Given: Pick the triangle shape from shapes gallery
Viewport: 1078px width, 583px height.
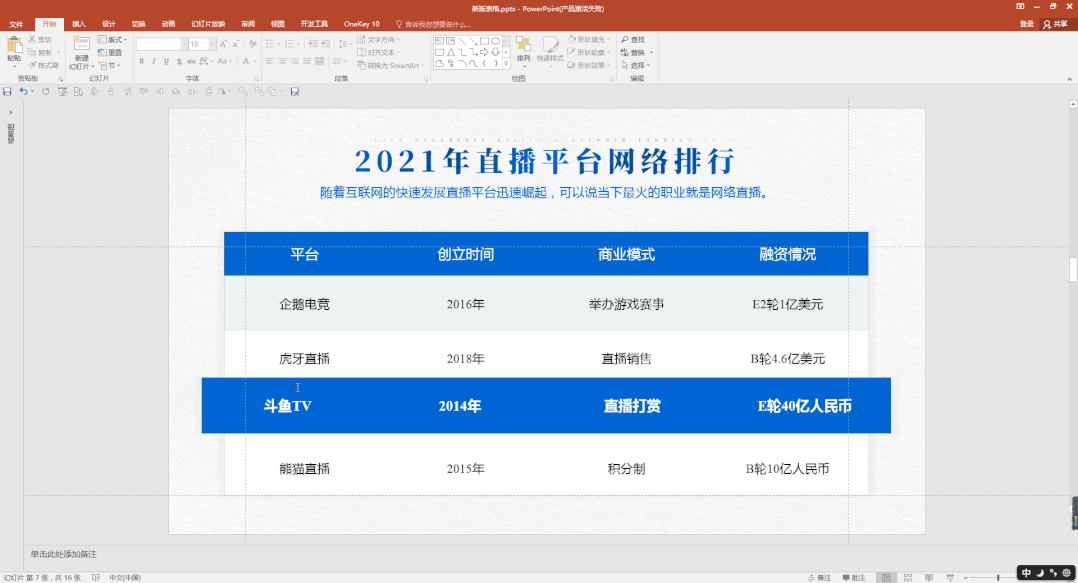Looking at the screenshot, I should click(x=450, y=52).
